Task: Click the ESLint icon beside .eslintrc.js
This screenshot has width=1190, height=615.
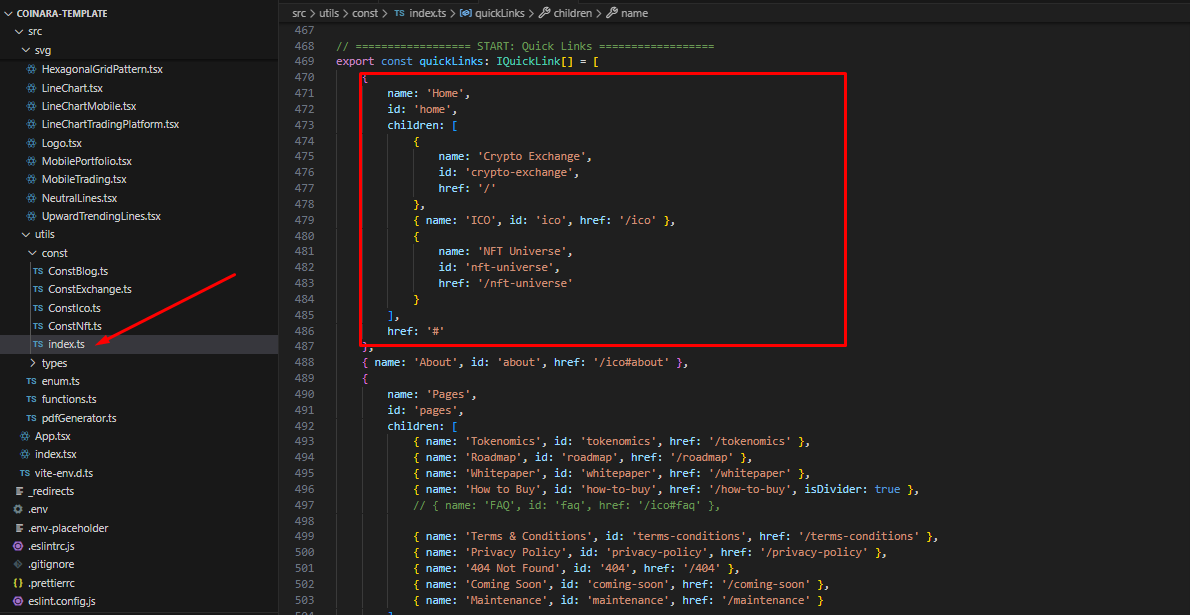Action: click(x=17, y=546)
